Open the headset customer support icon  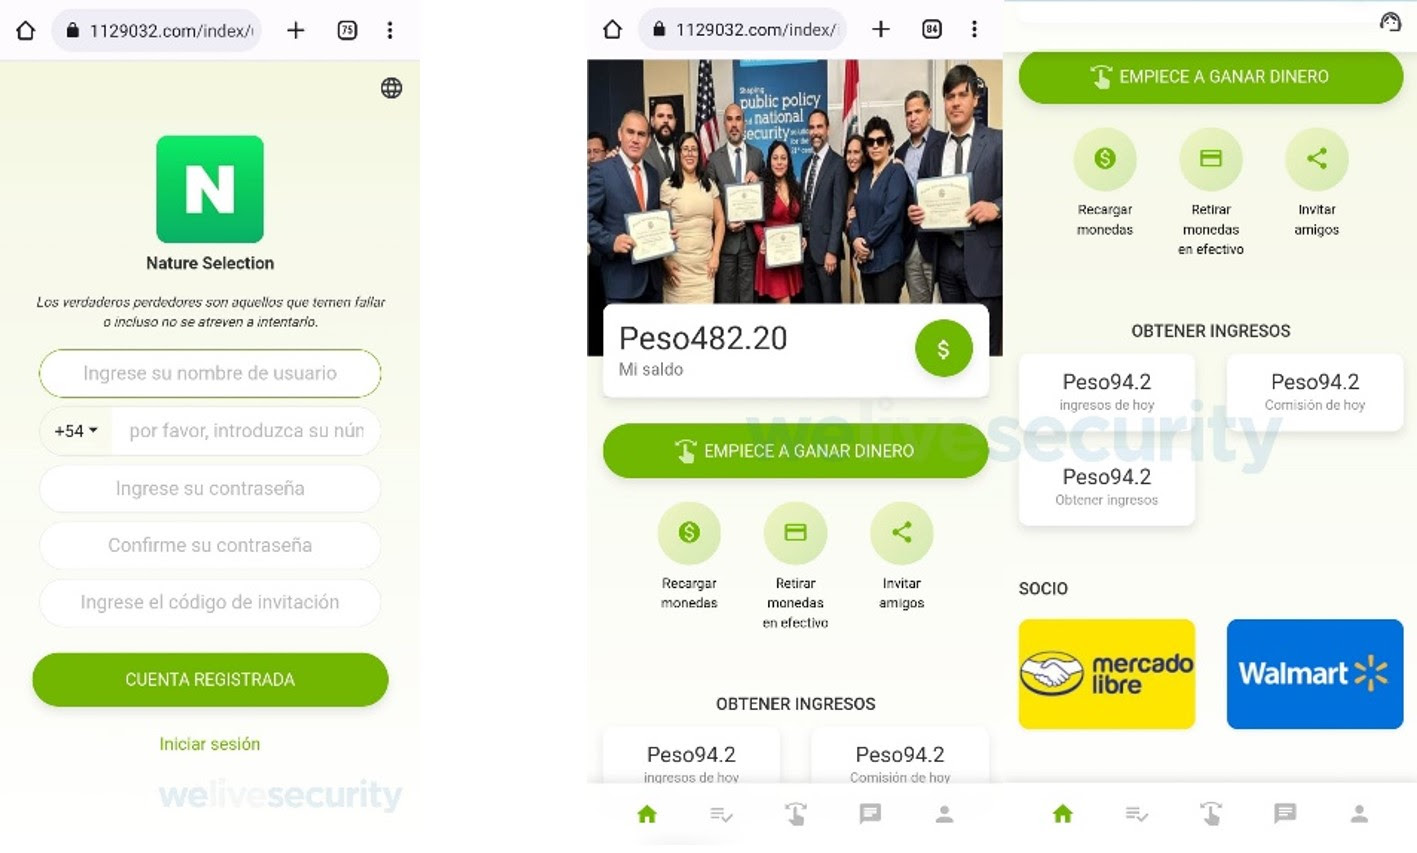(x=1390, y=22)
